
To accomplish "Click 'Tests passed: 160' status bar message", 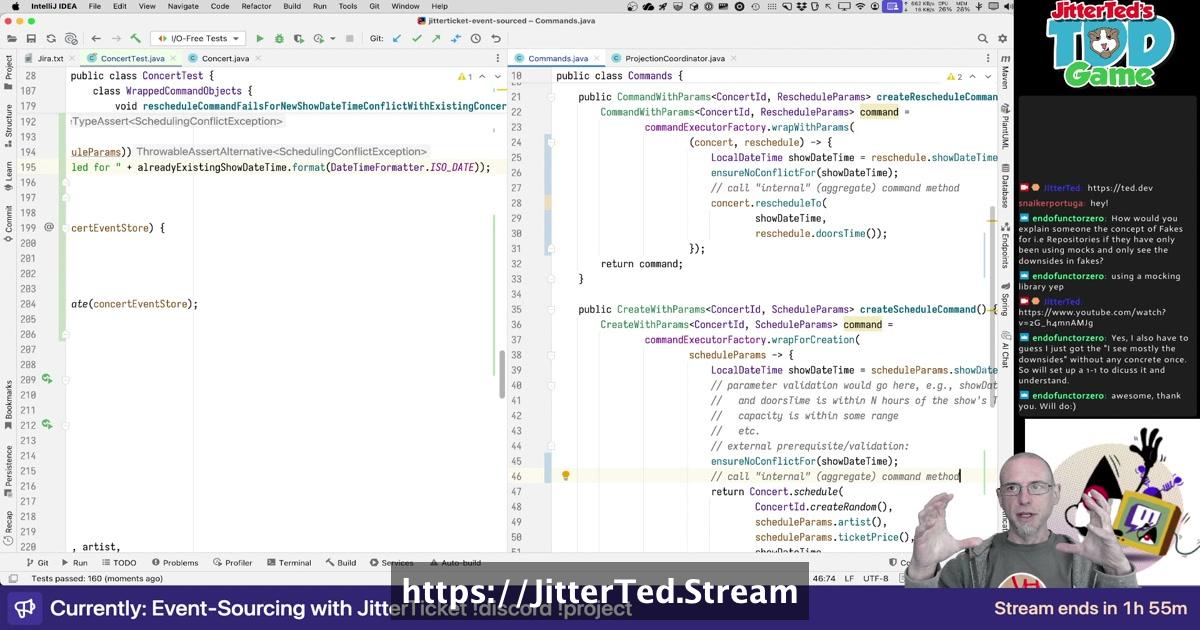I will click(x=97, y=578).
